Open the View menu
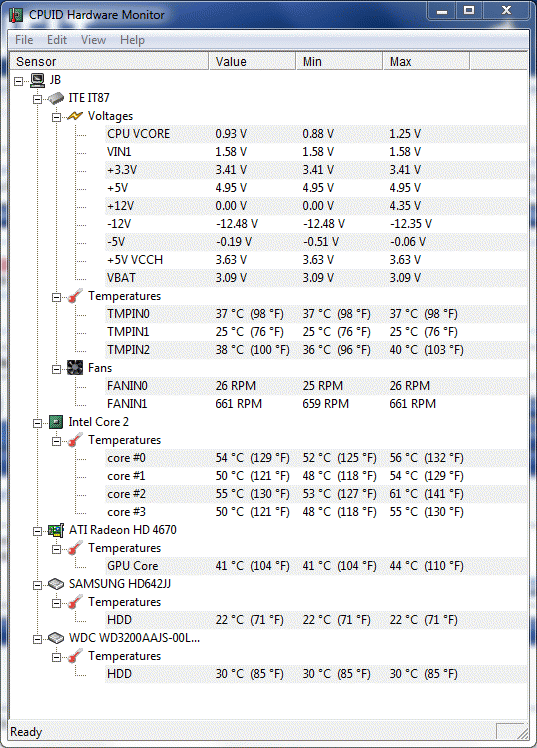 coord(93,40)
